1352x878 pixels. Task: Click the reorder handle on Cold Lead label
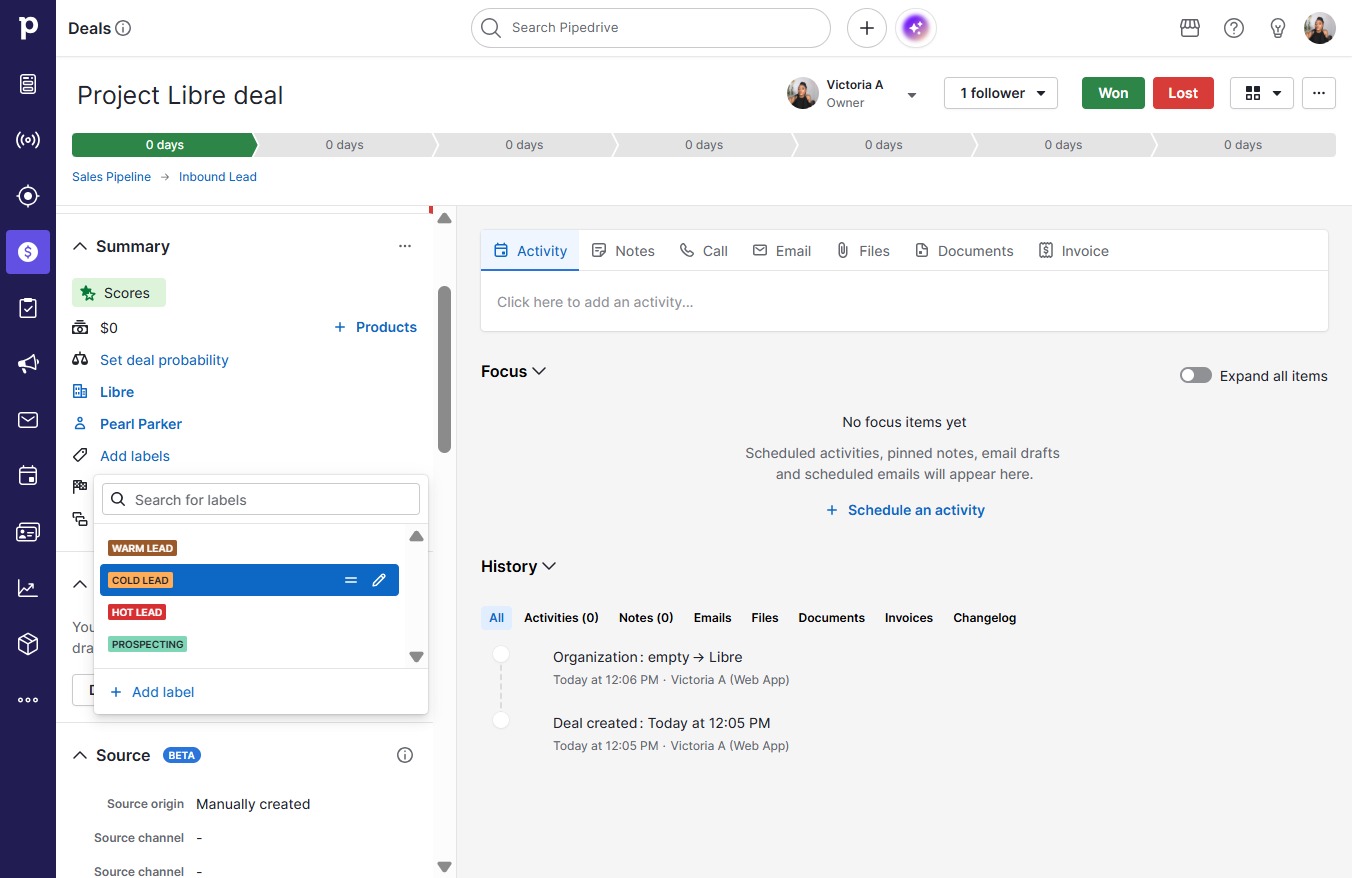point(351,580)
